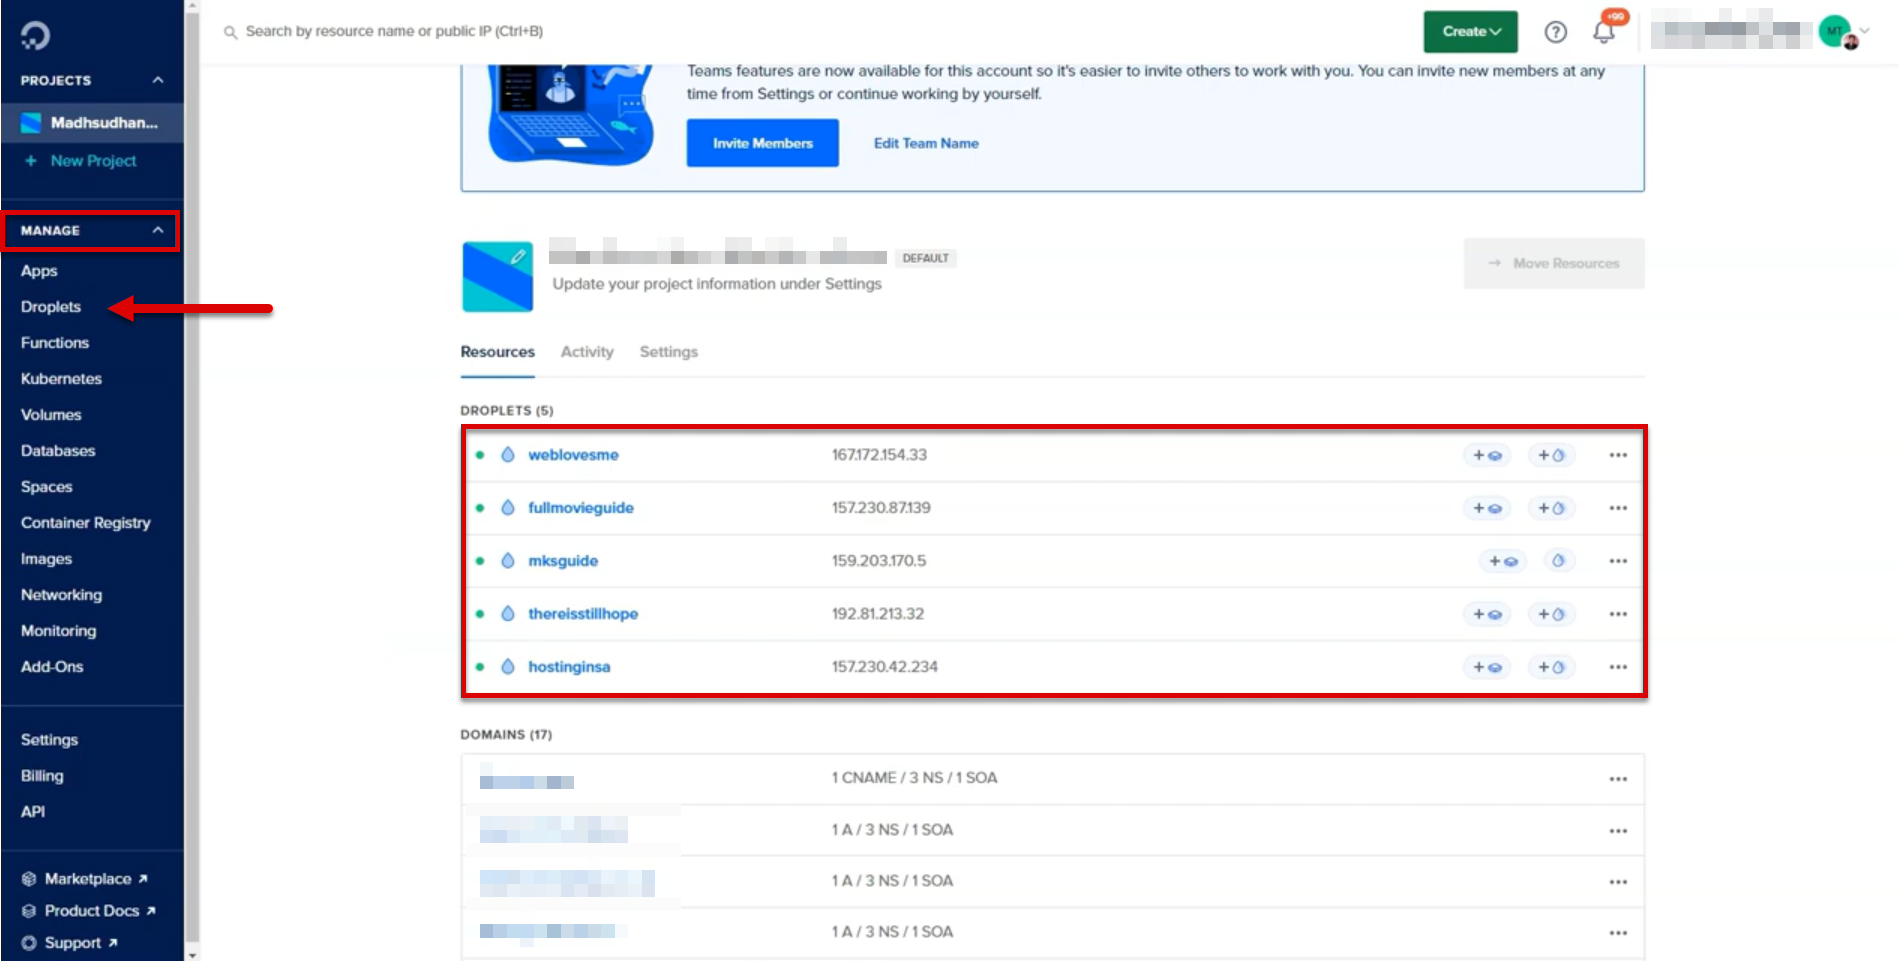This screenshot has width=1899, height=961.
Task: Open the more options menu for hostinginsa
Action: point(1617,667)
